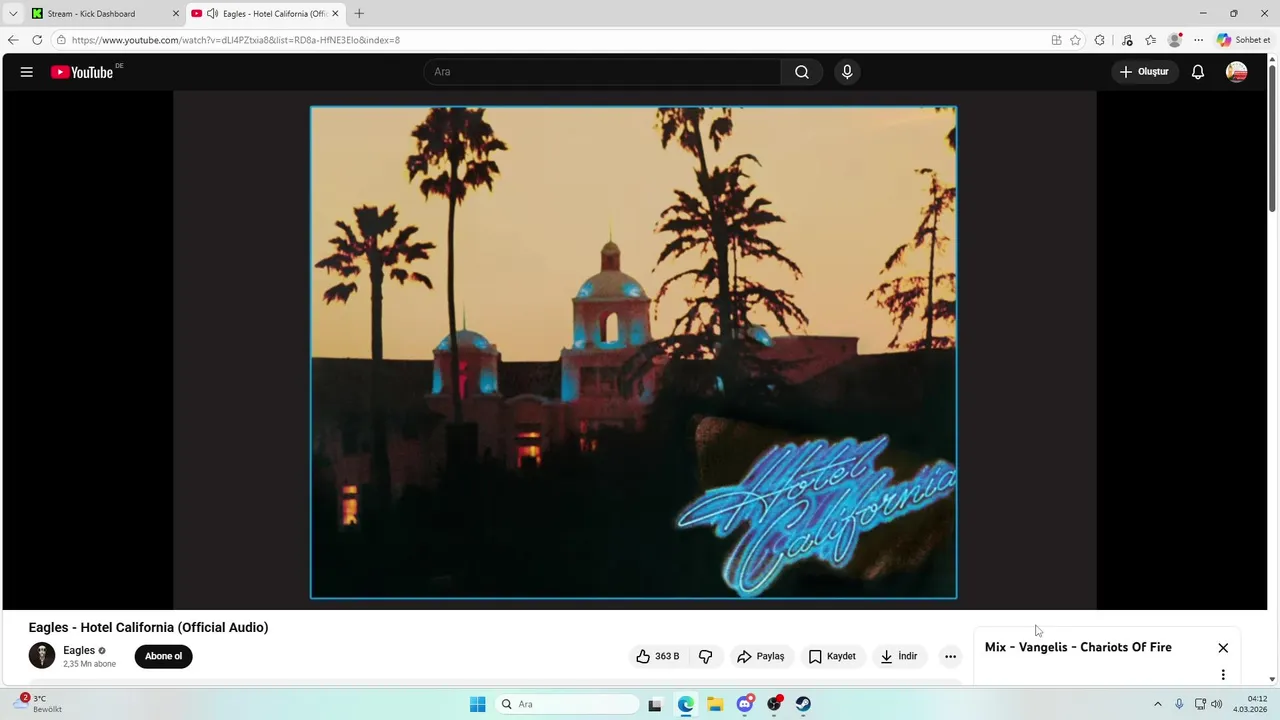Select the Eagles - Hotel California tab
Viewport: 1280px width, 720px height.
[265, 14]
